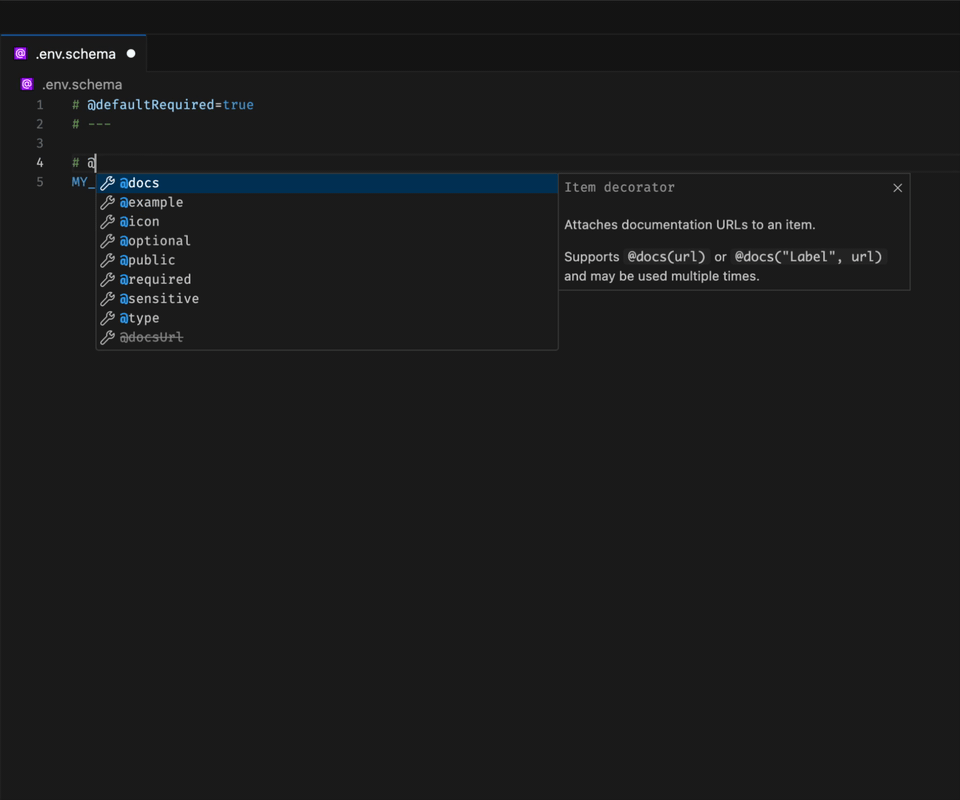Viewport: 960px width, 800px height.
Task: Click the 'Item decorator' heading text
Action: [x=619, y=187]
